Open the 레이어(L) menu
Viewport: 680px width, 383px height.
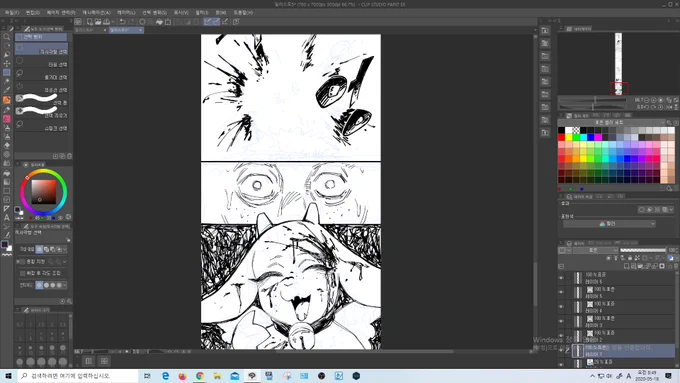pyautogui.click(x=126, y=13)
